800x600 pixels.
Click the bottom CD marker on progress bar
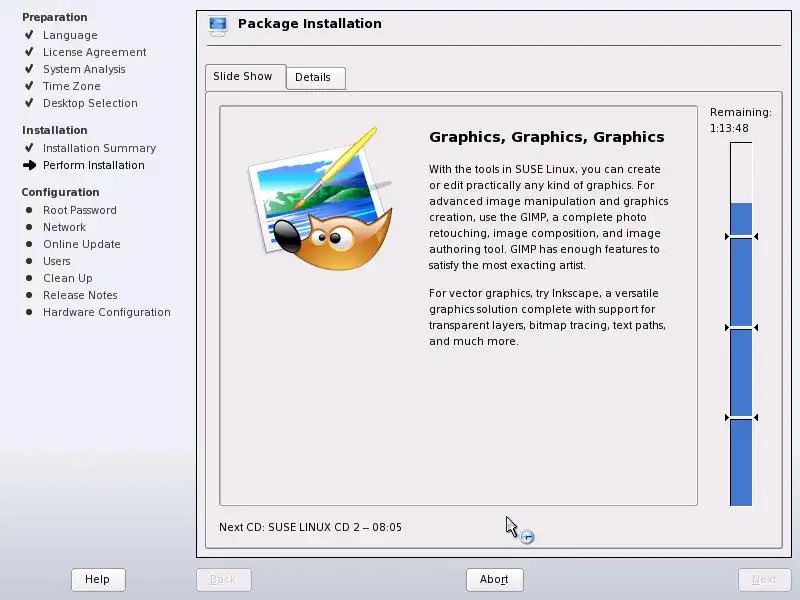(741, 418)
